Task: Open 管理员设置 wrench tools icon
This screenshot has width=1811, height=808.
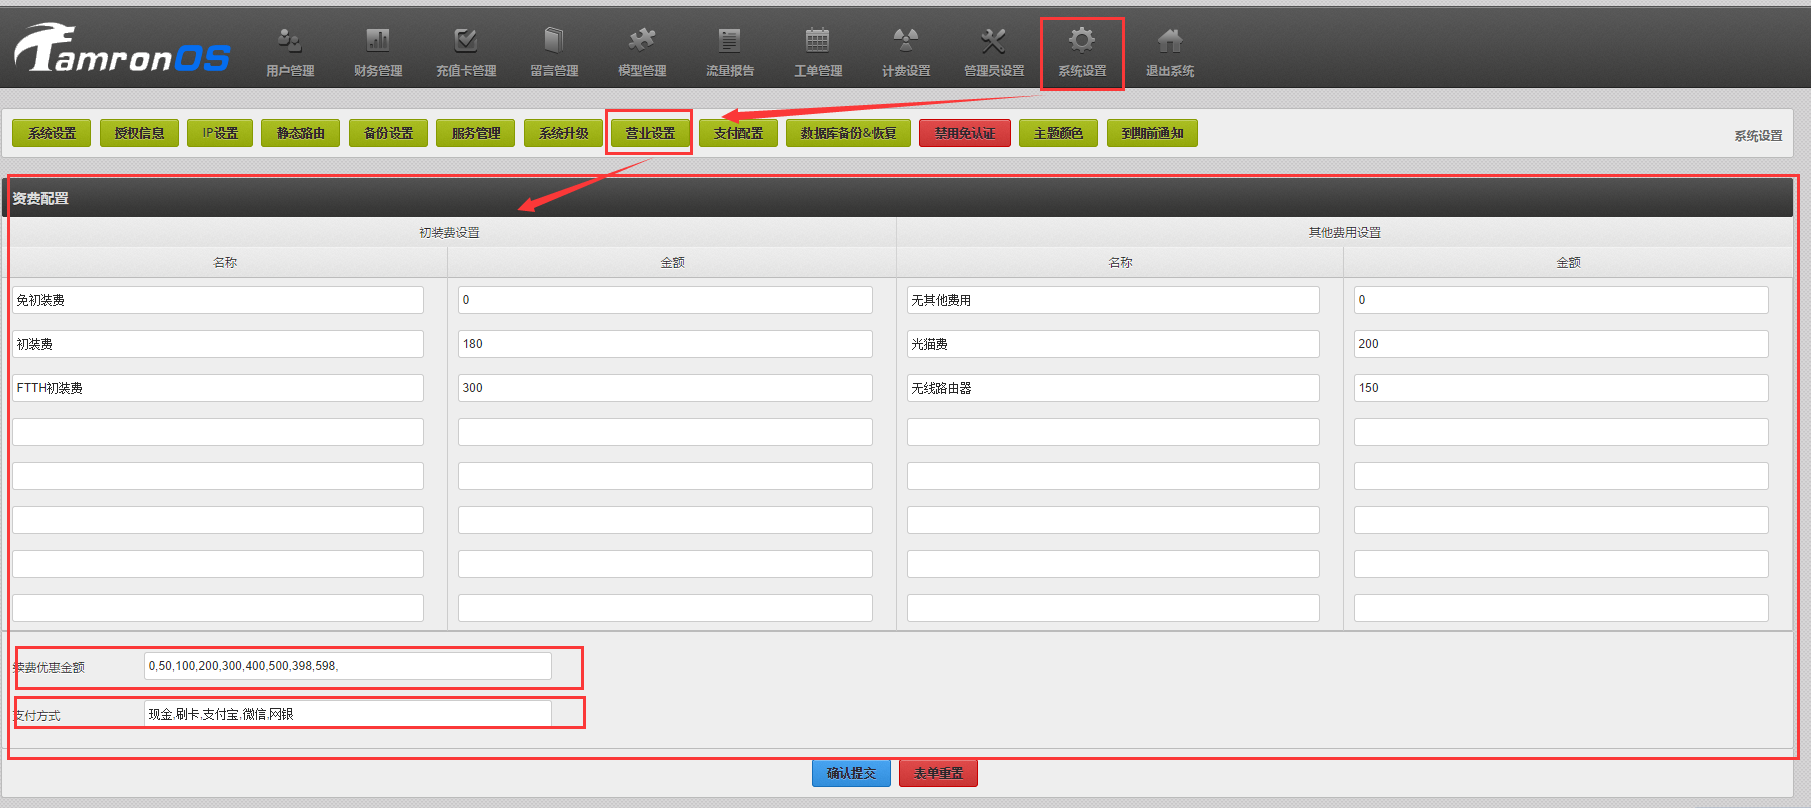Action: 994,41
